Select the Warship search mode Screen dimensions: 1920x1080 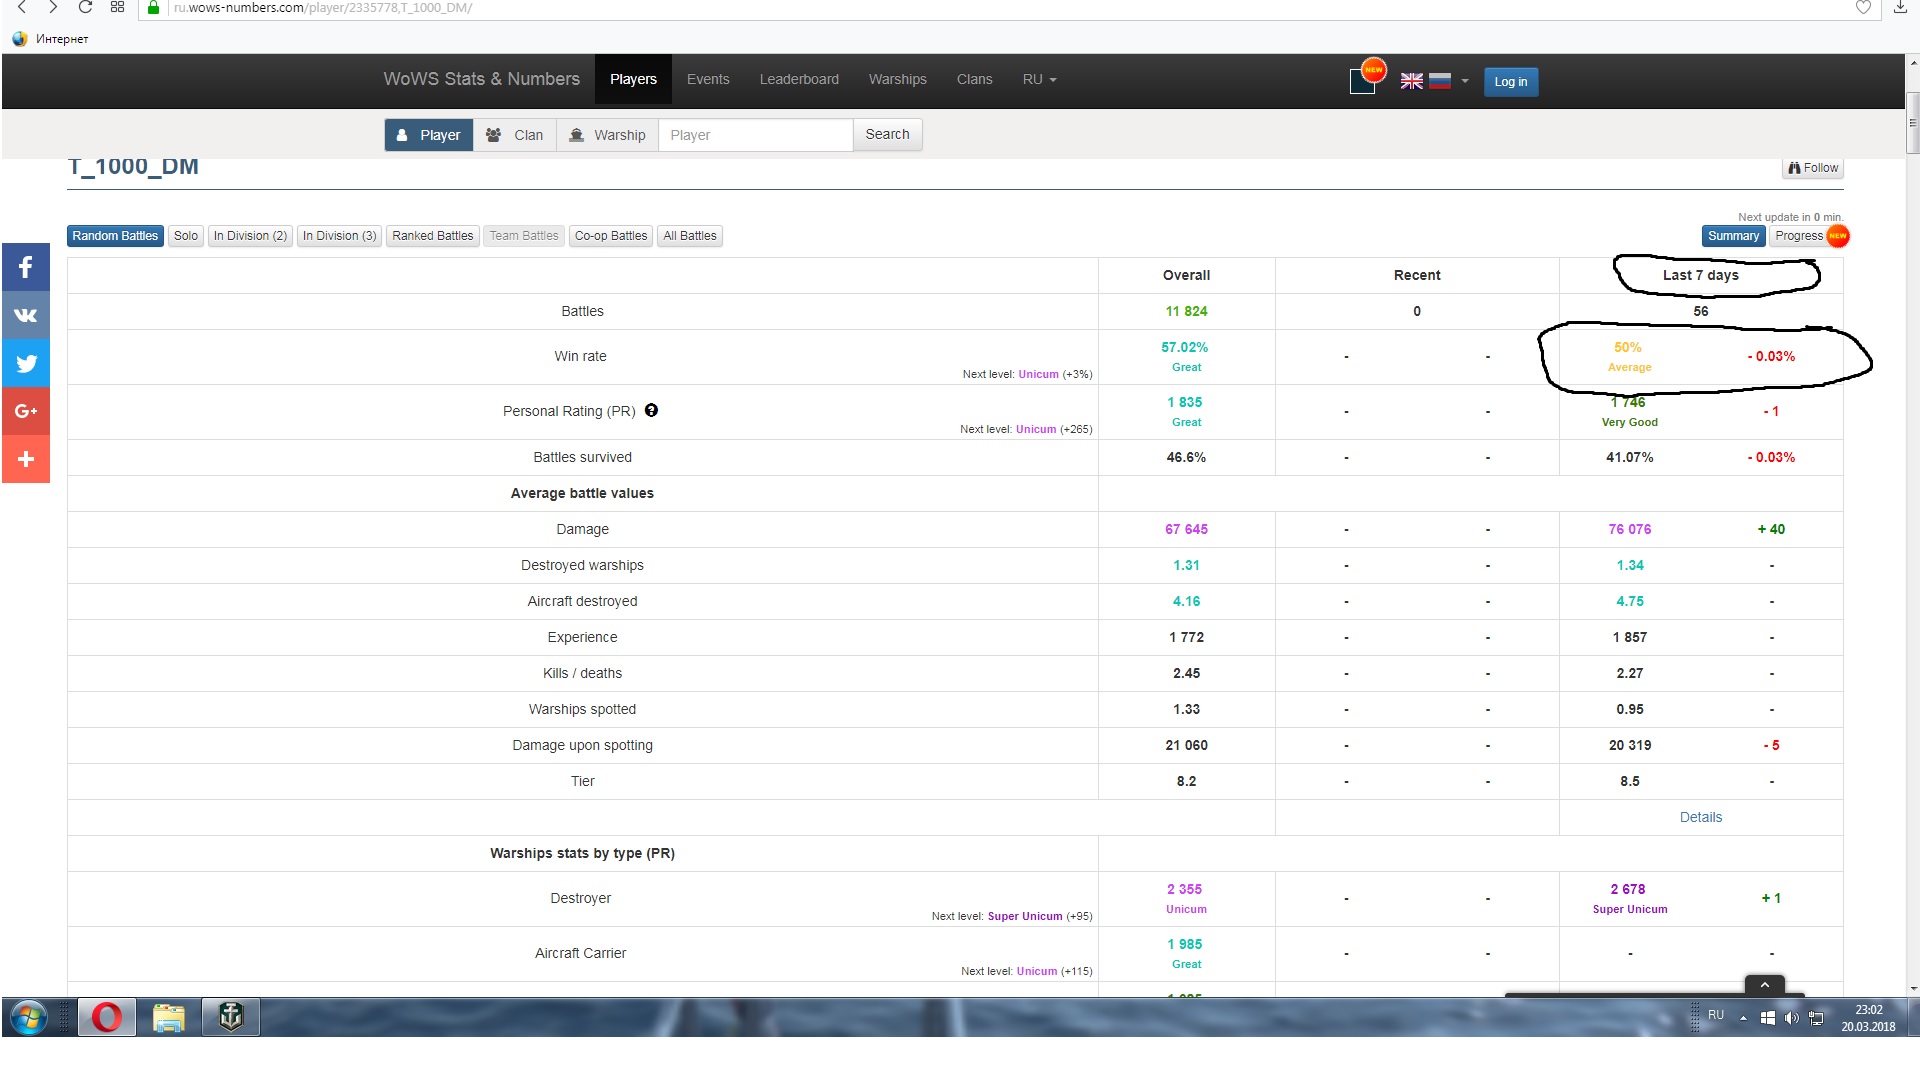coord(607,135)
